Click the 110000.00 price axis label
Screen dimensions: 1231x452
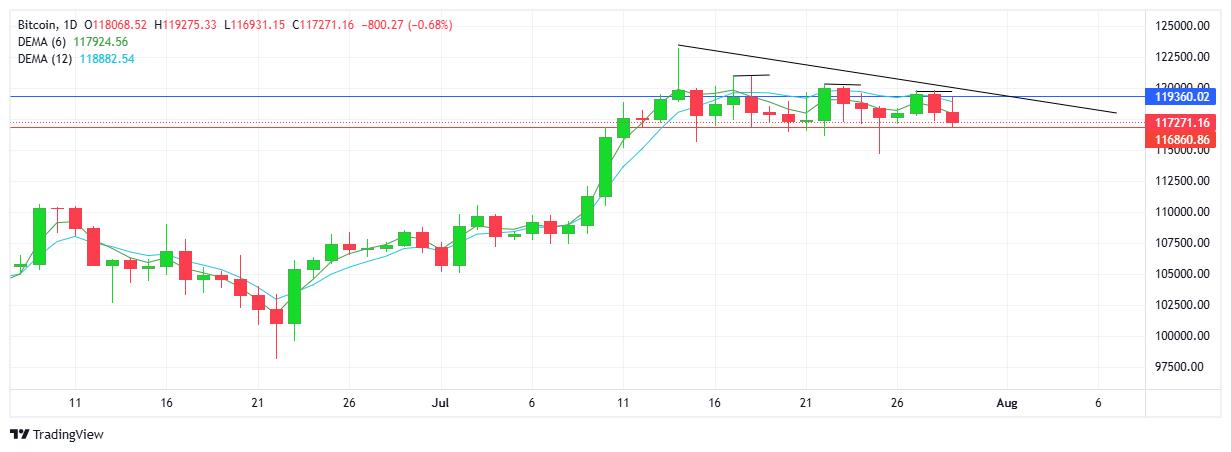point(1183,212)
